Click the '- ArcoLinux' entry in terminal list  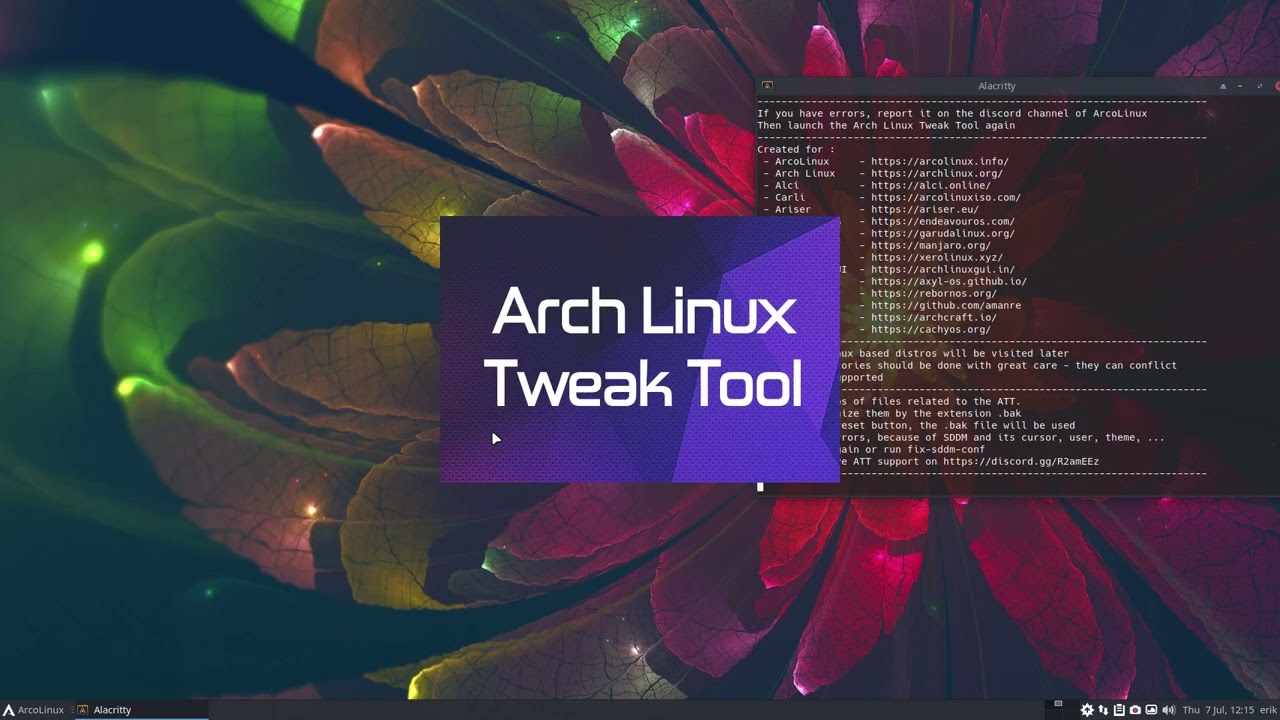point(796,162)
